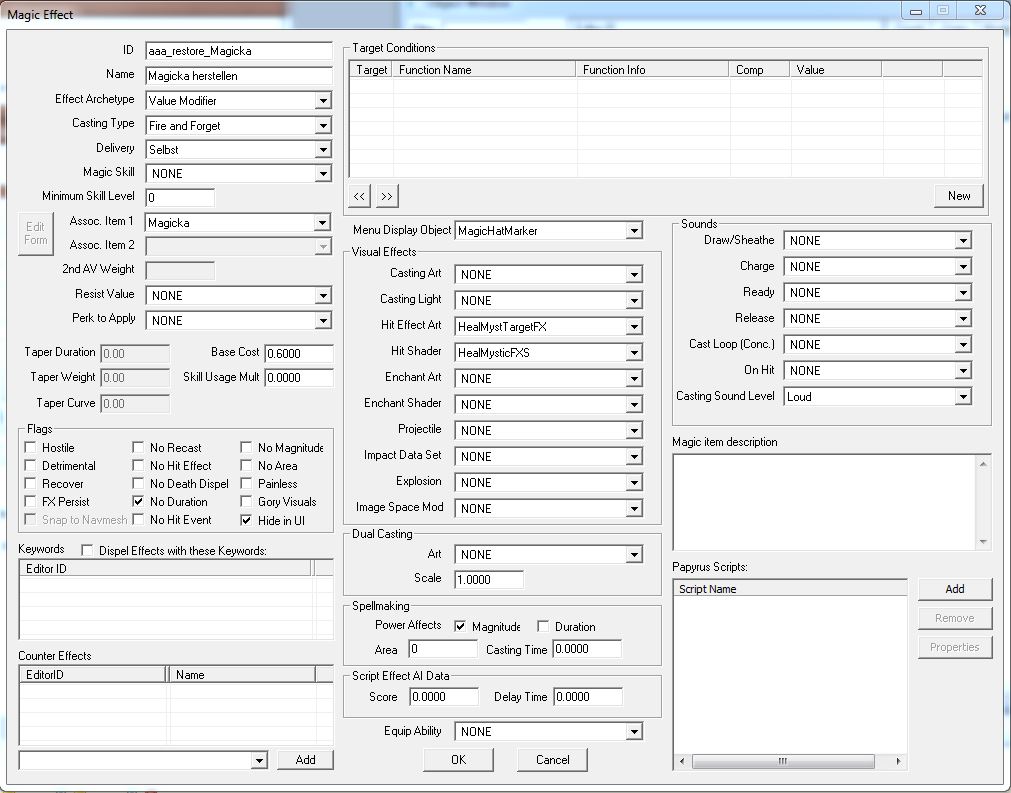Enable Duration under Power Affects

tap(543, 627)
